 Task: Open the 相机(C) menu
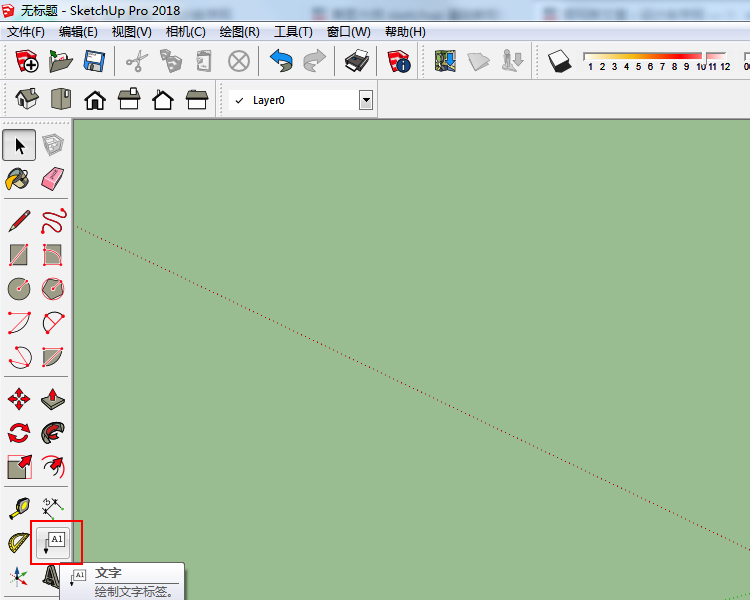185,32
